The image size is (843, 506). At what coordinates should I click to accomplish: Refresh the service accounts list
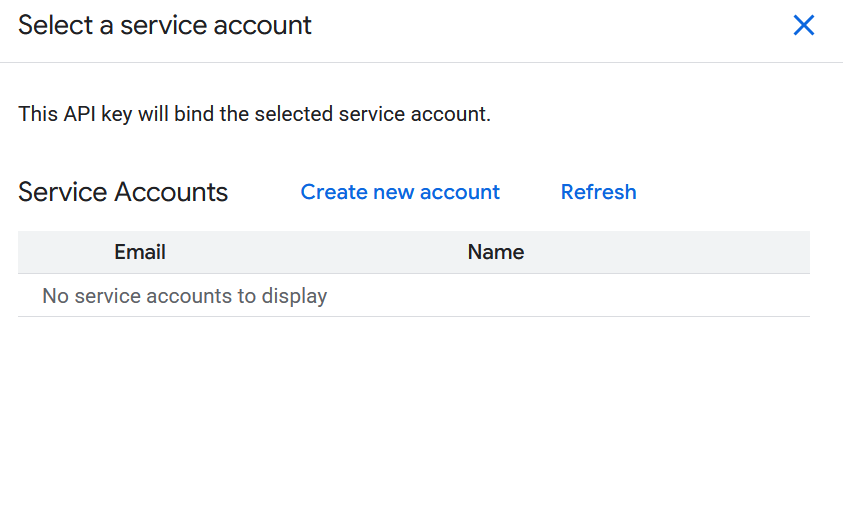598,192
